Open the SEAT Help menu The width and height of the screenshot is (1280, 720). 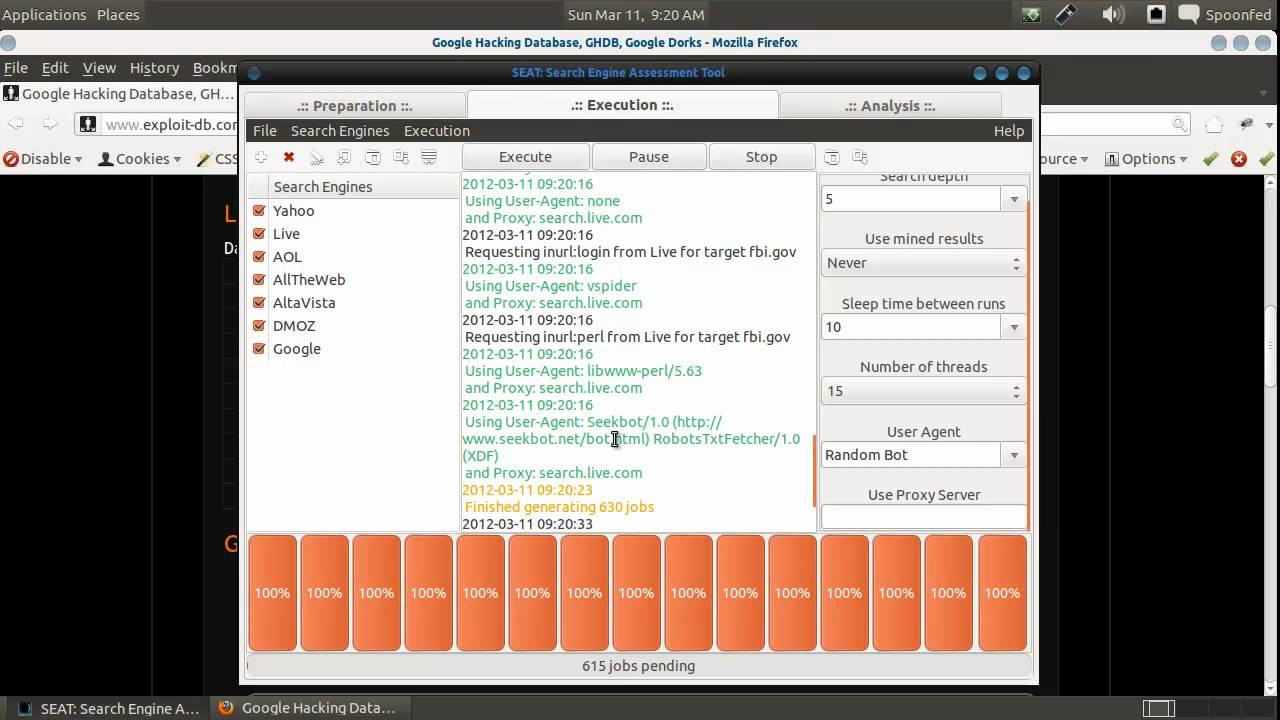point(1009,131)
